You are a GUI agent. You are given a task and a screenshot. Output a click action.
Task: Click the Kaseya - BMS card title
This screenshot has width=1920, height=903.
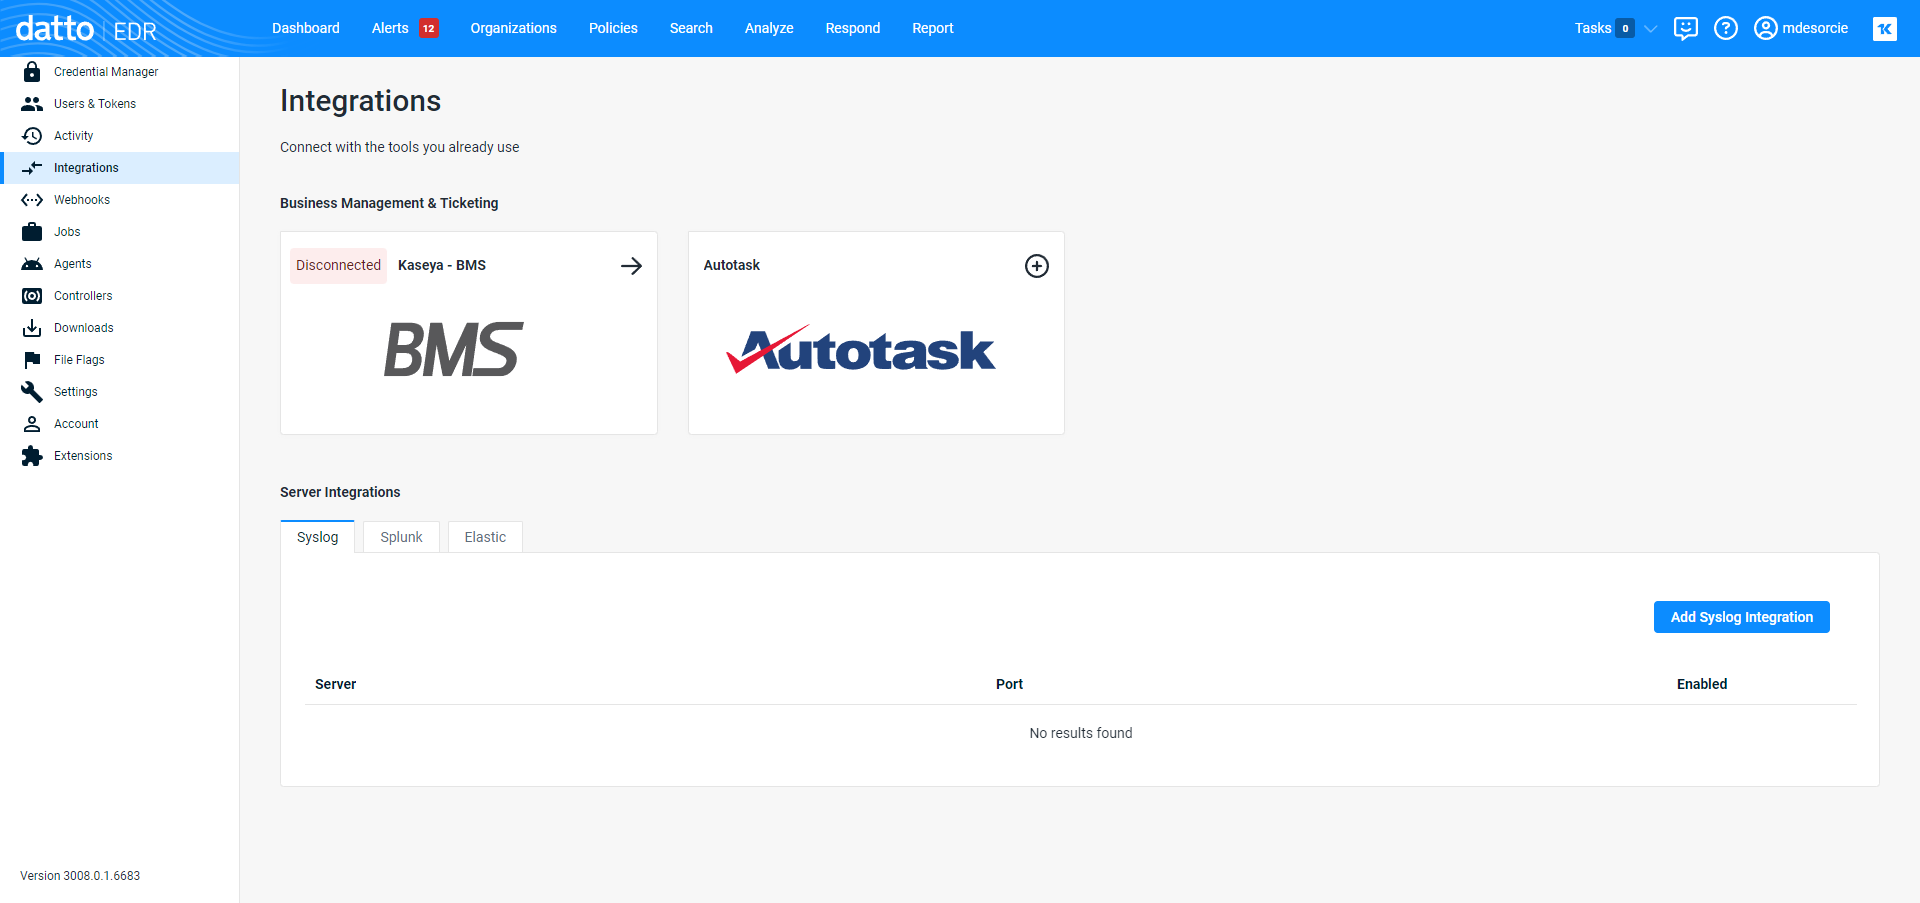coord(442,265)
